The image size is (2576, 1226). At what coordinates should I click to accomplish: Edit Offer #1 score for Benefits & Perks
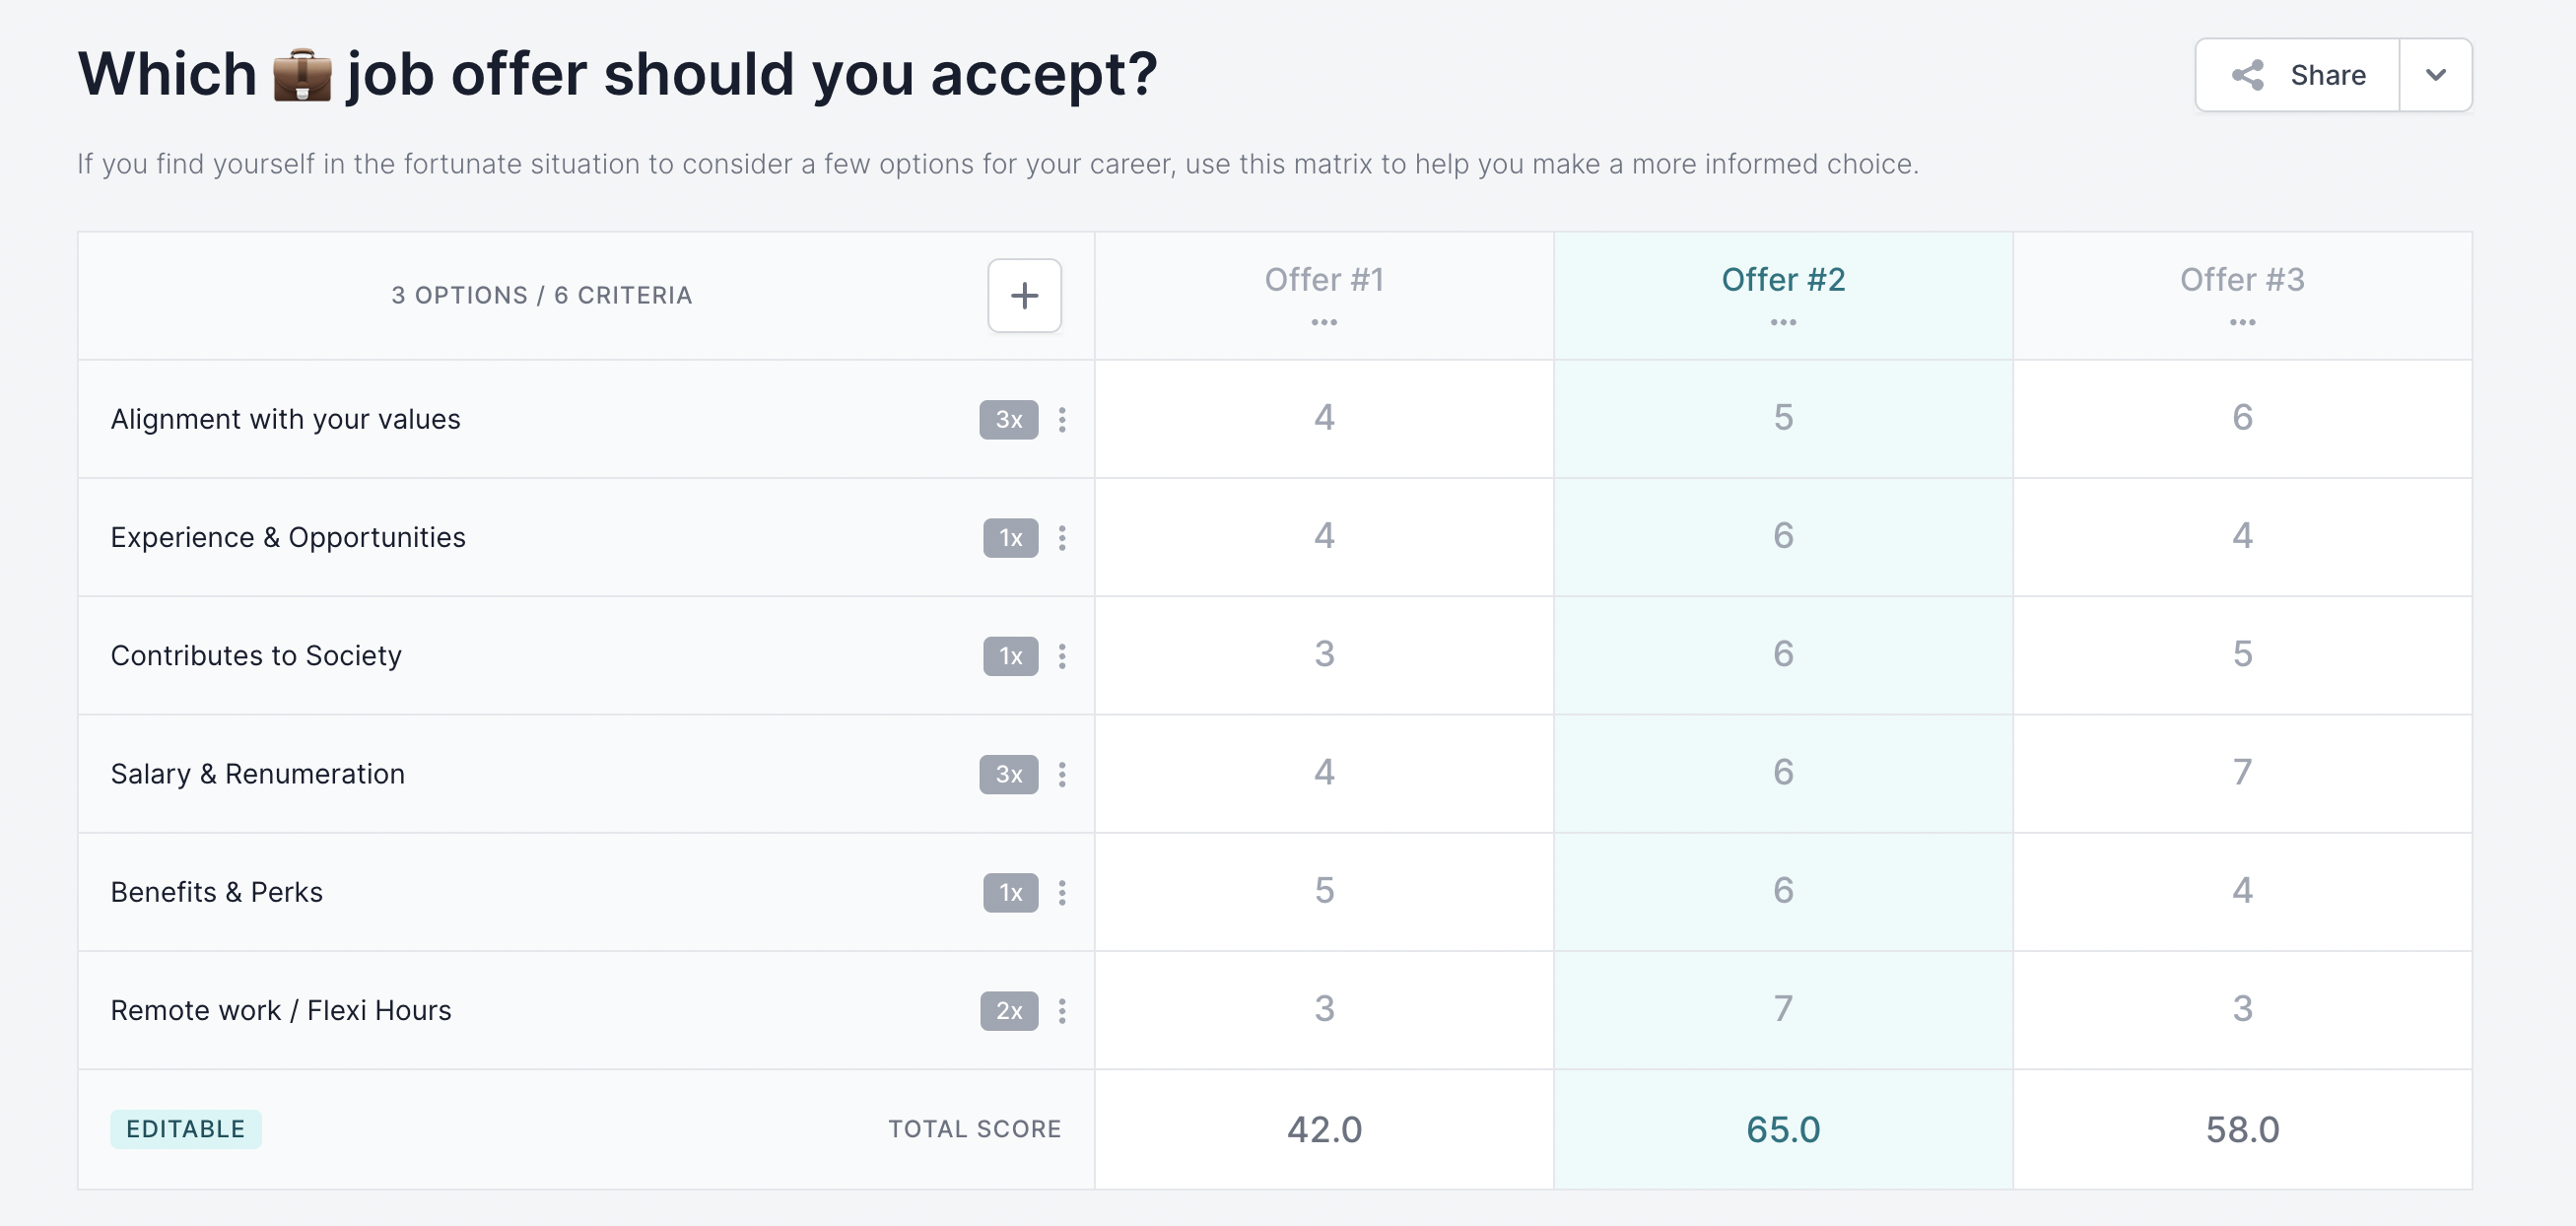click(1324, 890)
